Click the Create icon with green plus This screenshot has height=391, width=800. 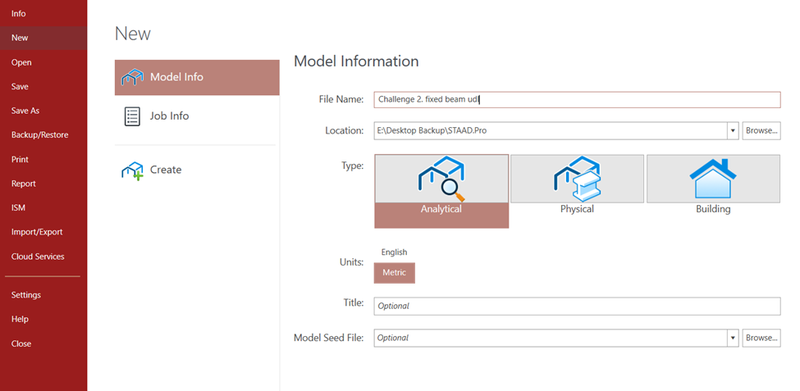coord(132,171)
